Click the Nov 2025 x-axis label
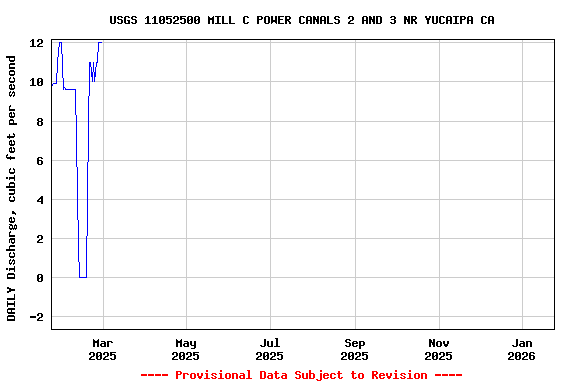Image resolution: width=576 pixels, height=384 pixels. (439, 349)
